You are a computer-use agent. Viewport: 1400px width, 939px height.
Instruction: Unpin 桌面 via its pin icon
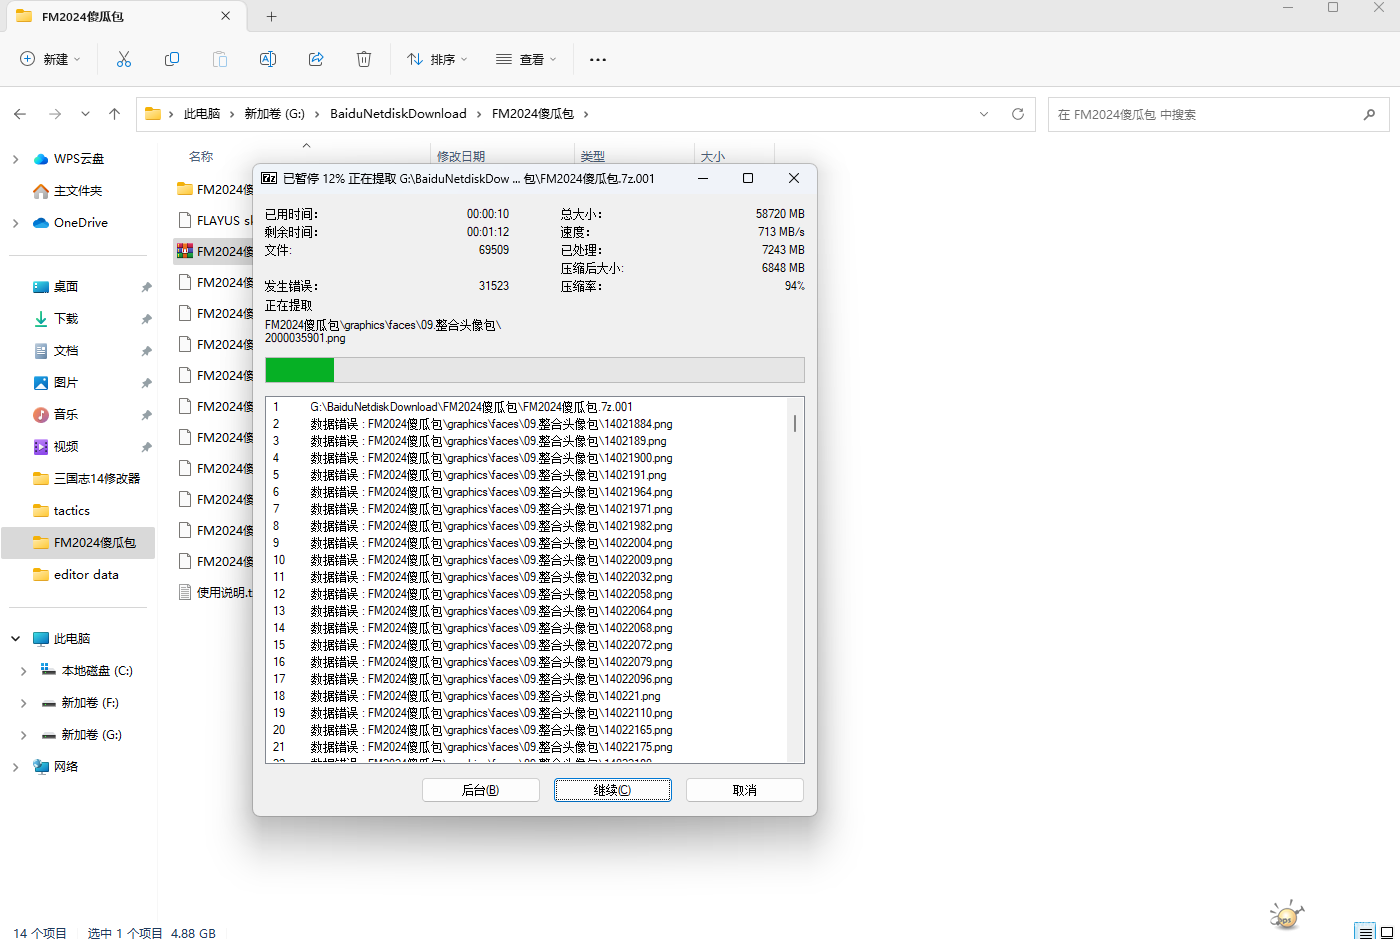[146, 287]
